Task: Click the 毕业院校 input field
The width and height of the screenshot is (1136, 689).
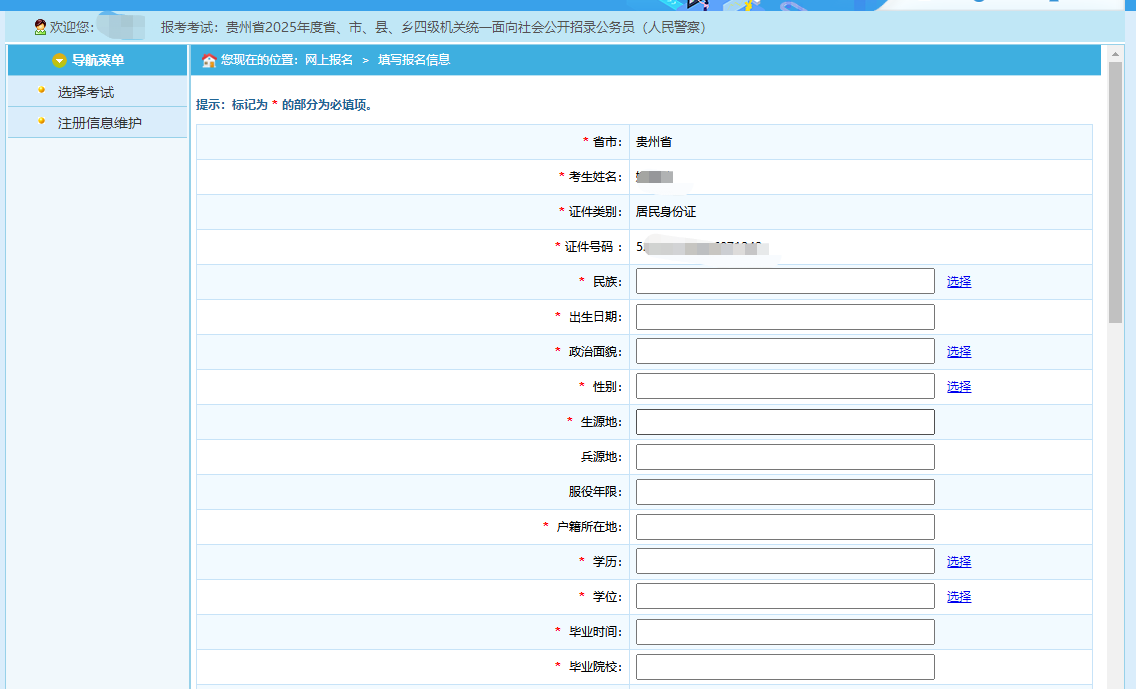Action: click(x=785, y=667)
